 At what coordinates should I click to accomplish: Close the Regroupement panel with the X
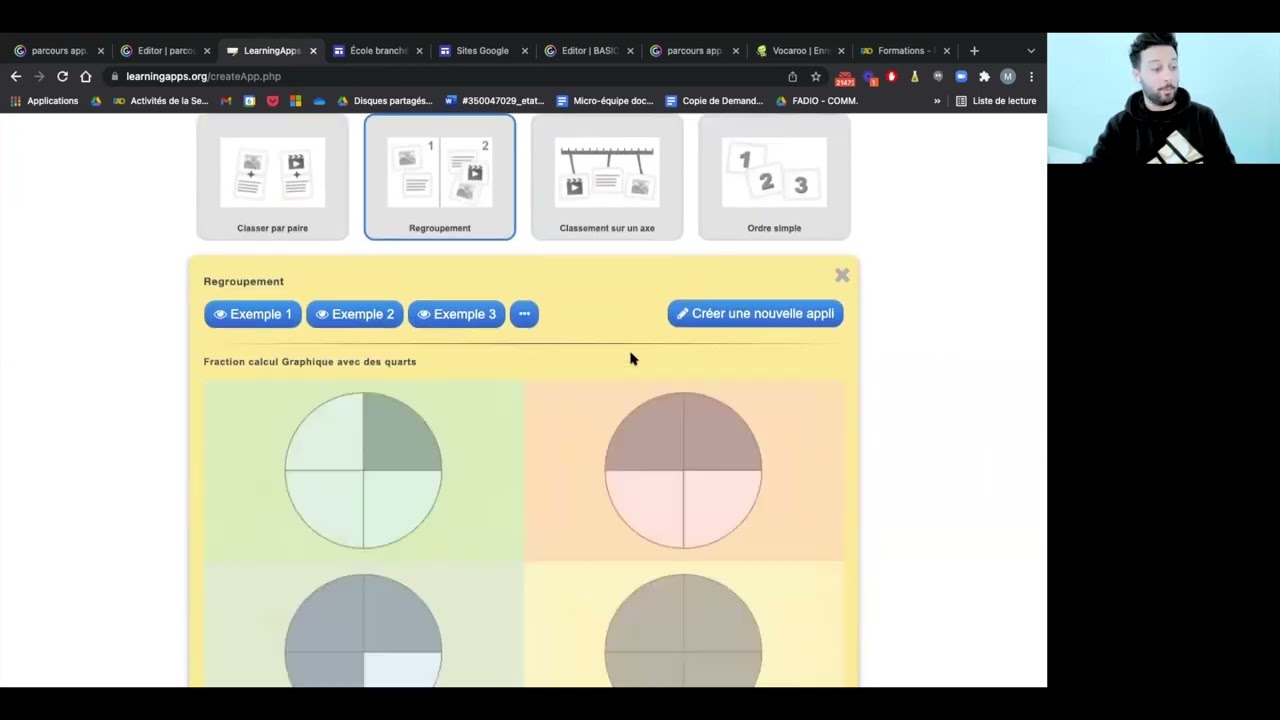(842, 275)
